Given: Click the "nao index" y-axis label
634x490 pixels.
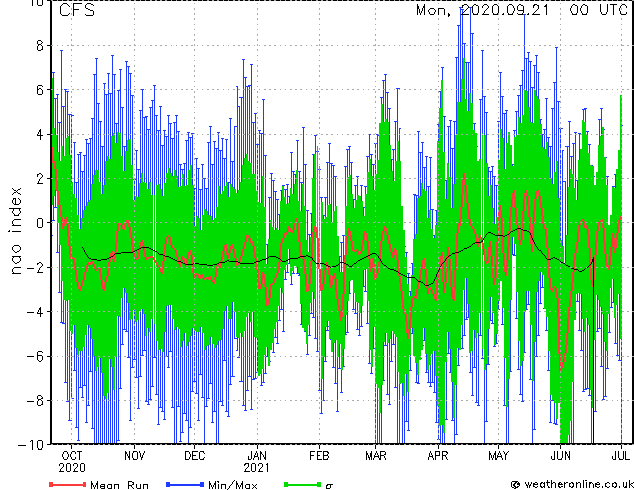Looking at the screenshot, I should [x=15, y=231].
